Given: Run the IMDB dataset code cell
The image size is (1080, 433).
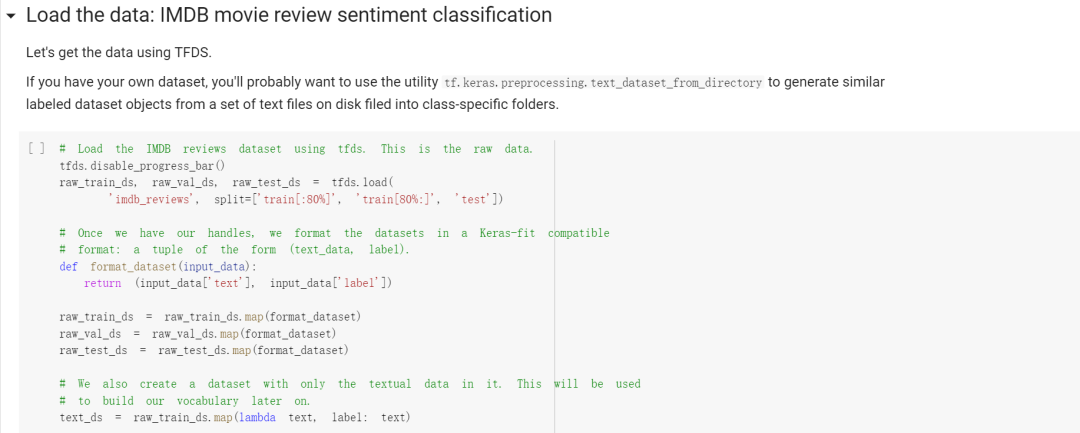Looking at the screenshot, I should pyautogui.click(x=36, y=149).
